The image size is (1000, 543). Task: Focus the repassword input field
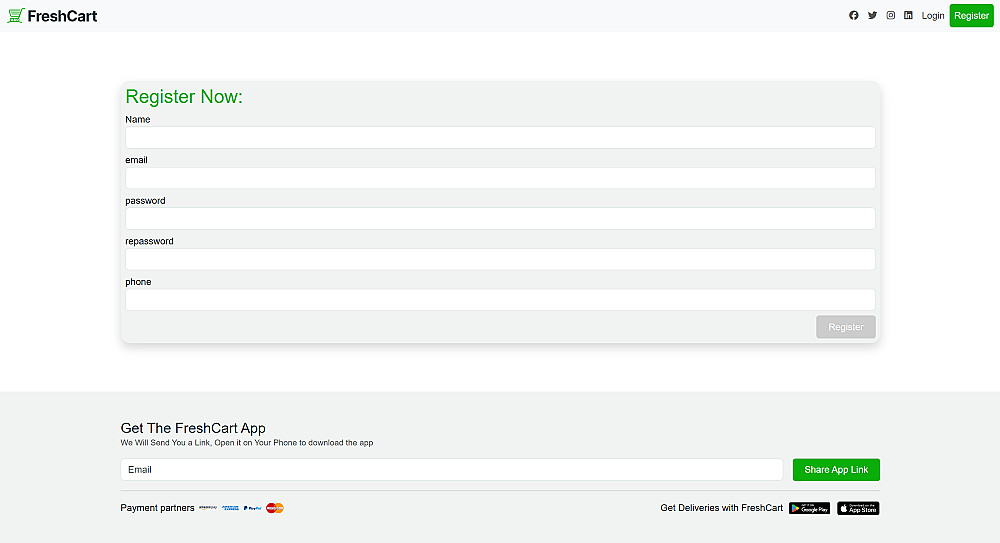coord(500,259)
